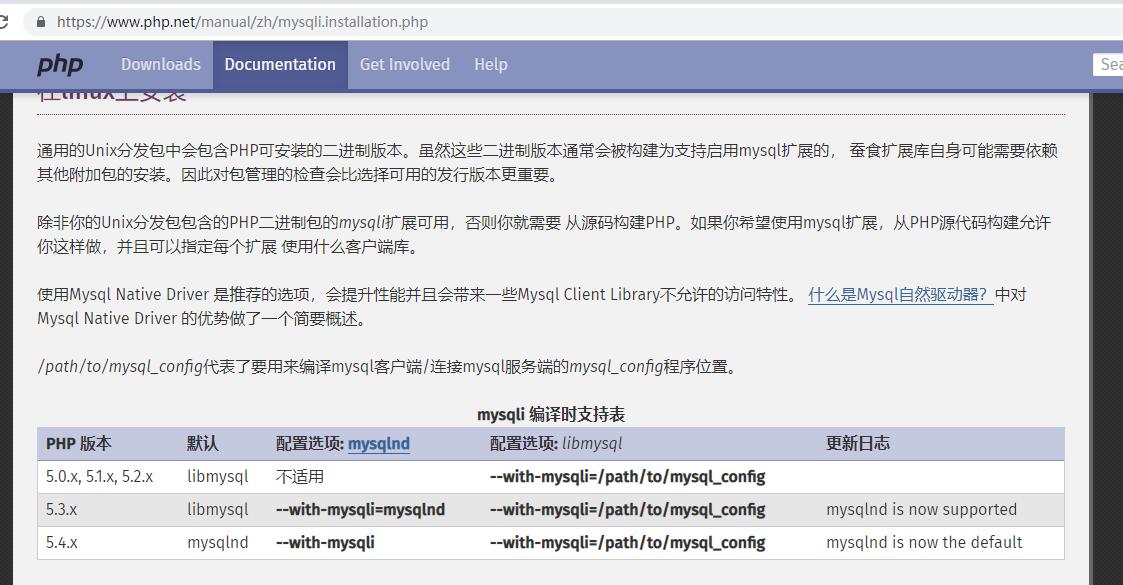Open the Help menu item

coord(491,64)
